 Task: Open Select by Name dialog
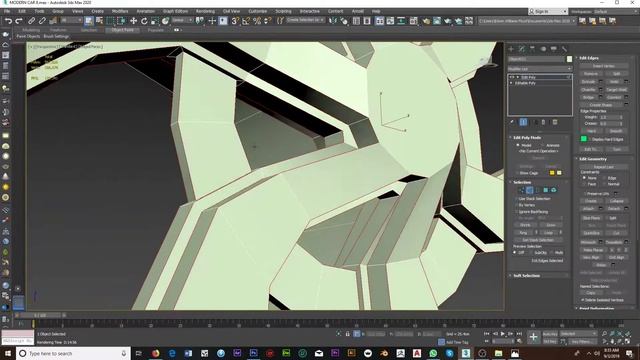click(x=99, y=21)
